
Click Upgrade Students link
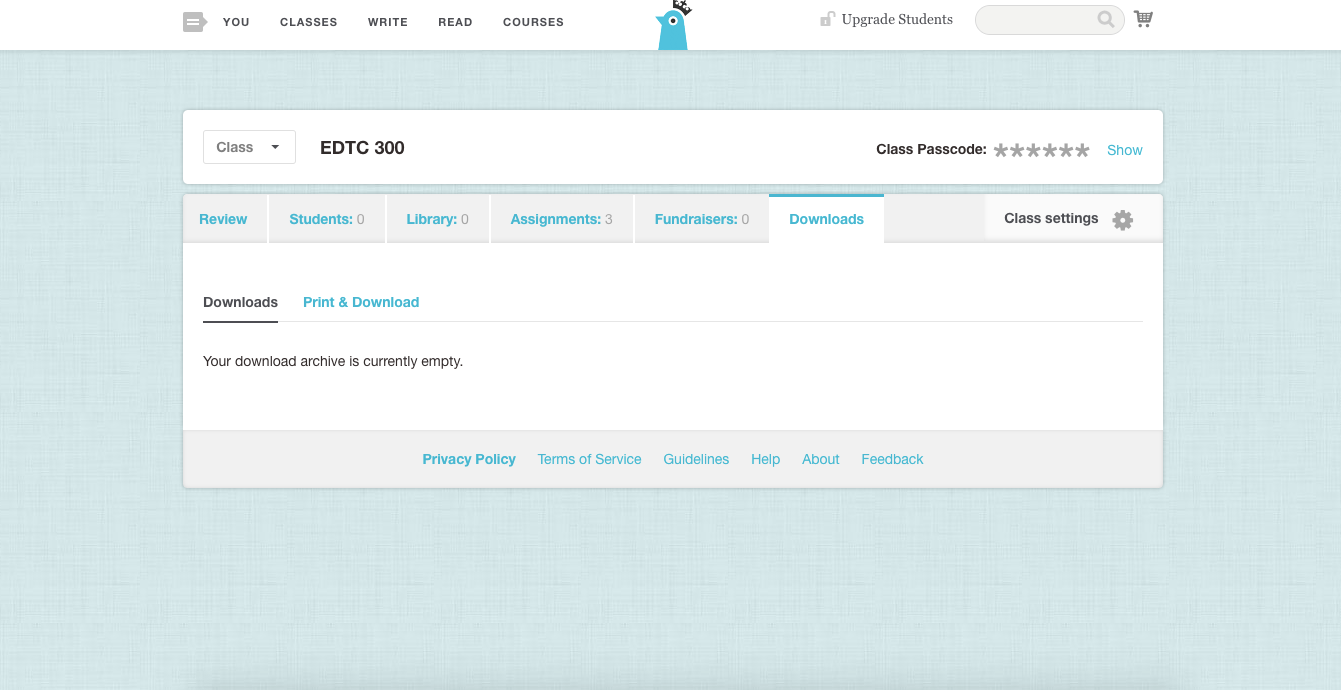pos(897,19)
